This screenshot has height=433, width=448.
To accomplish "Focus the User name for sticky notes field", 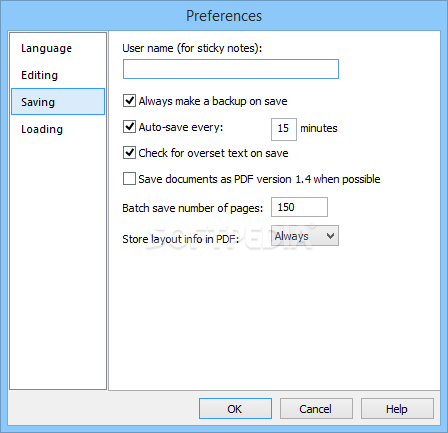I will pos(231,69).
